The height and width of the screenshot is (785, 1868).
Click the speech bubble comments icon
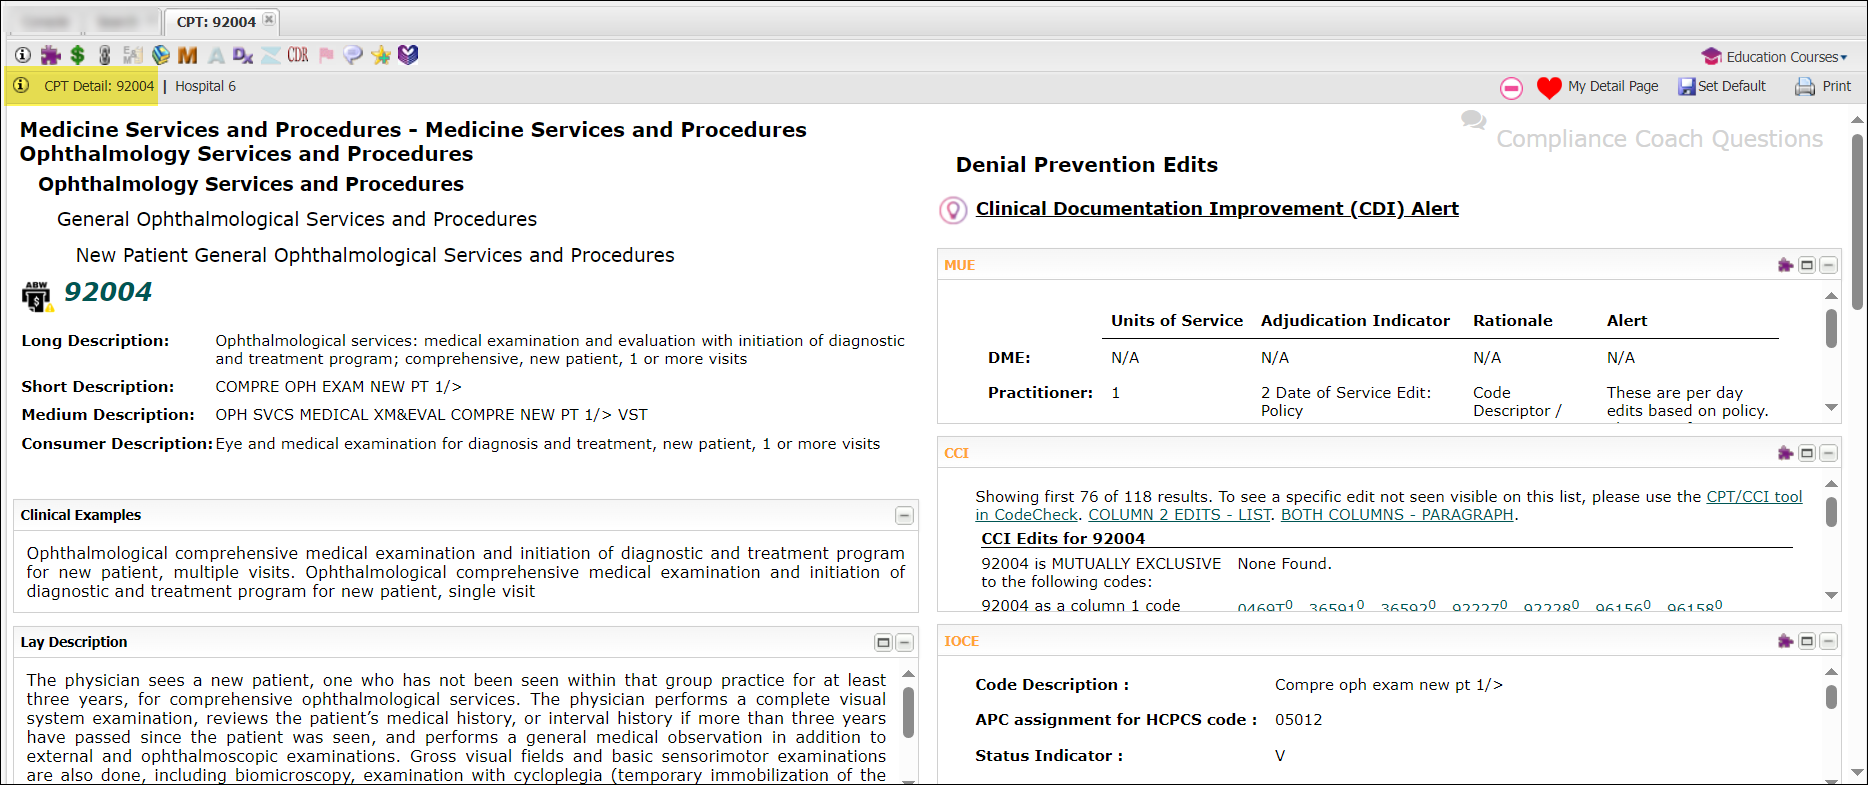(353, 55)
